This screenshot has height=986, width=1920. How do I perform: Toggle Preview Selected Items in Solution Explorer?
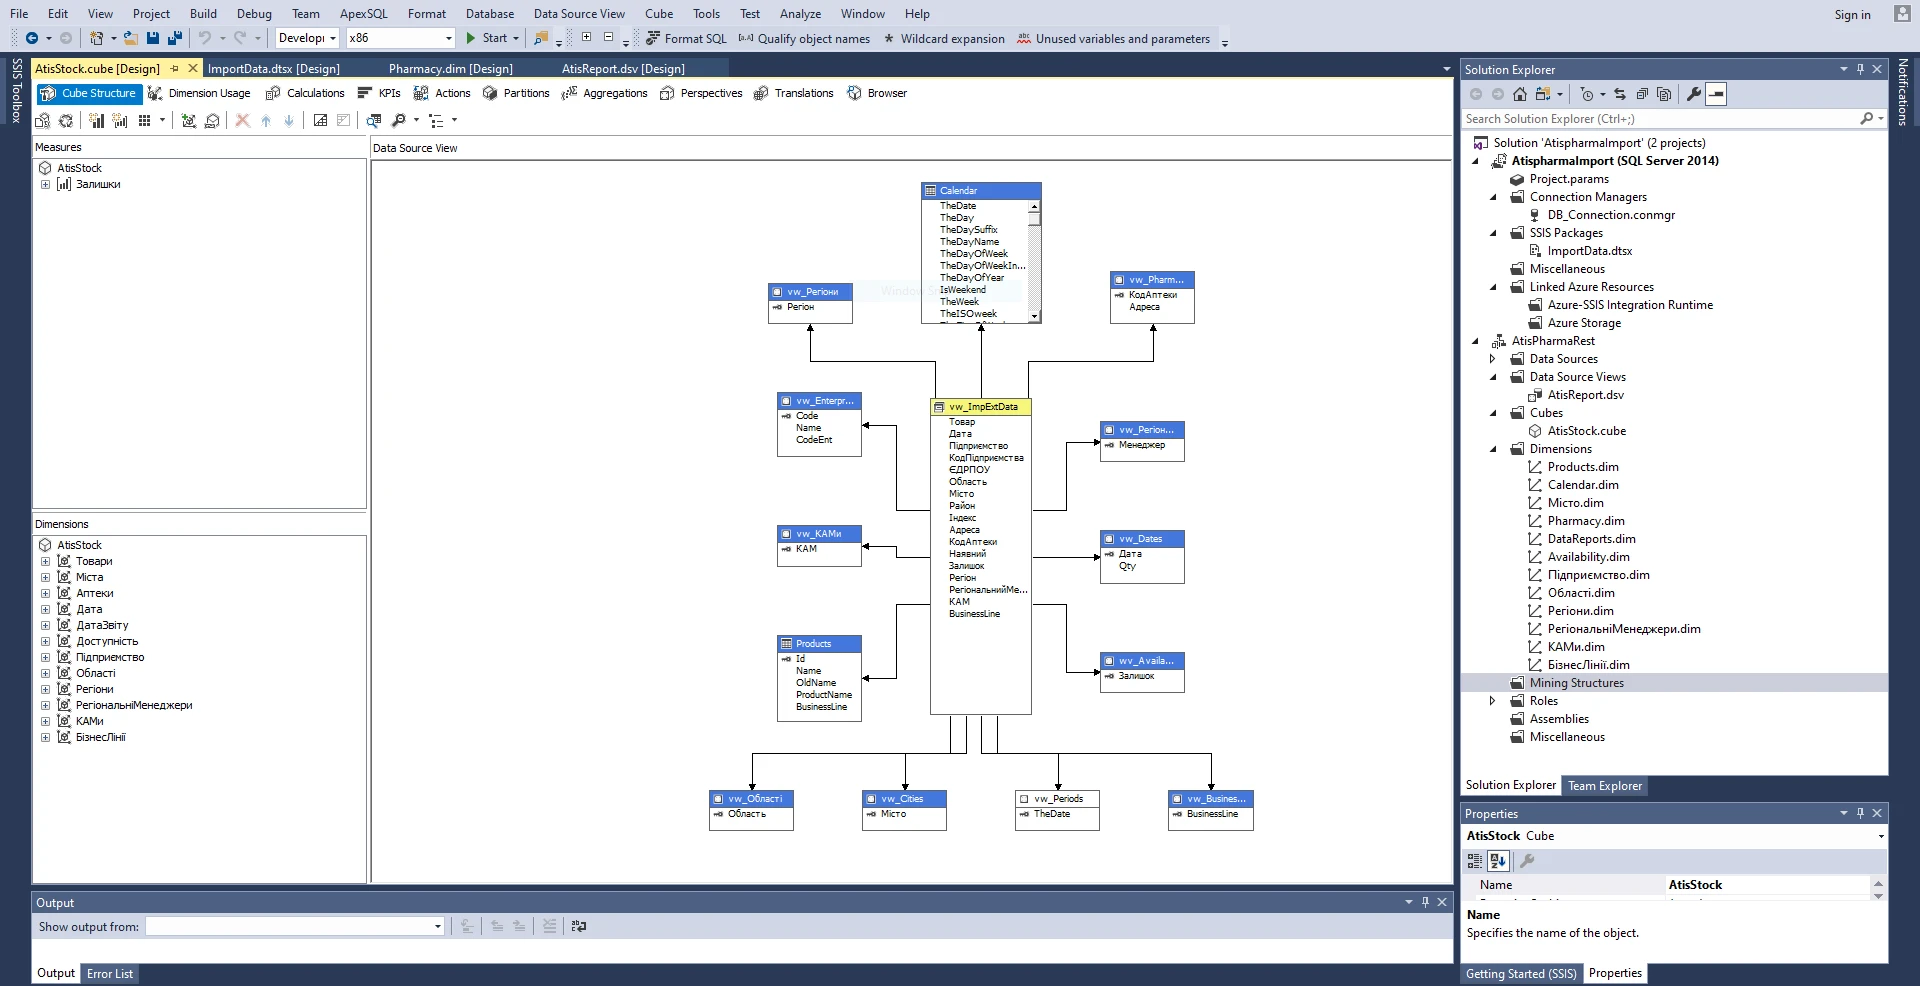[x=1716, y=94]
